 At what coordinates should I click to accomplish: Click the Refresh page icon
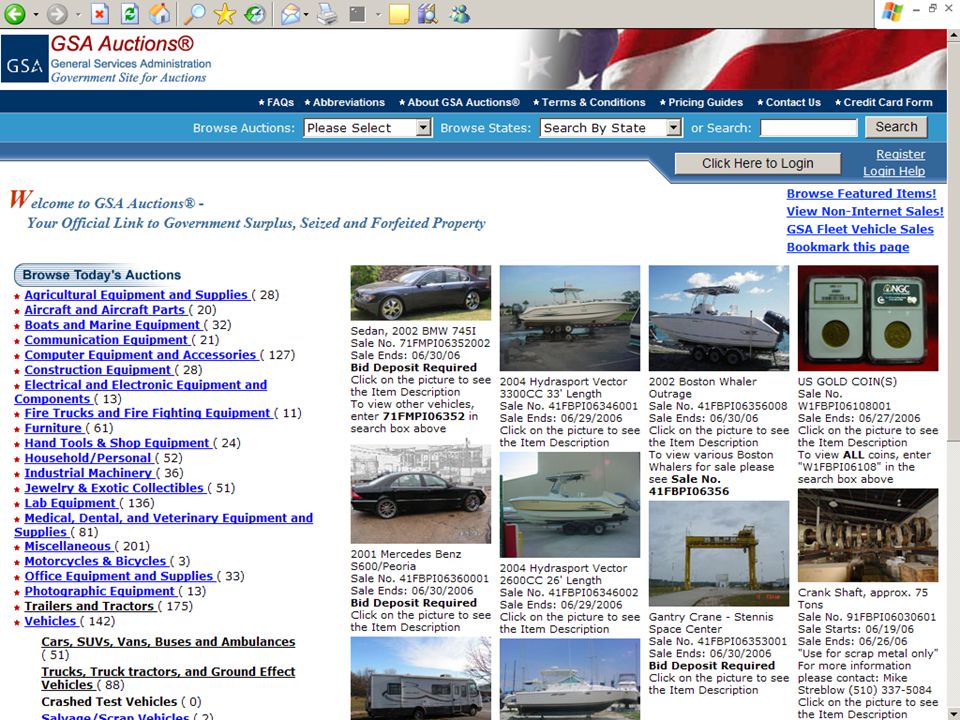[130, 13]
